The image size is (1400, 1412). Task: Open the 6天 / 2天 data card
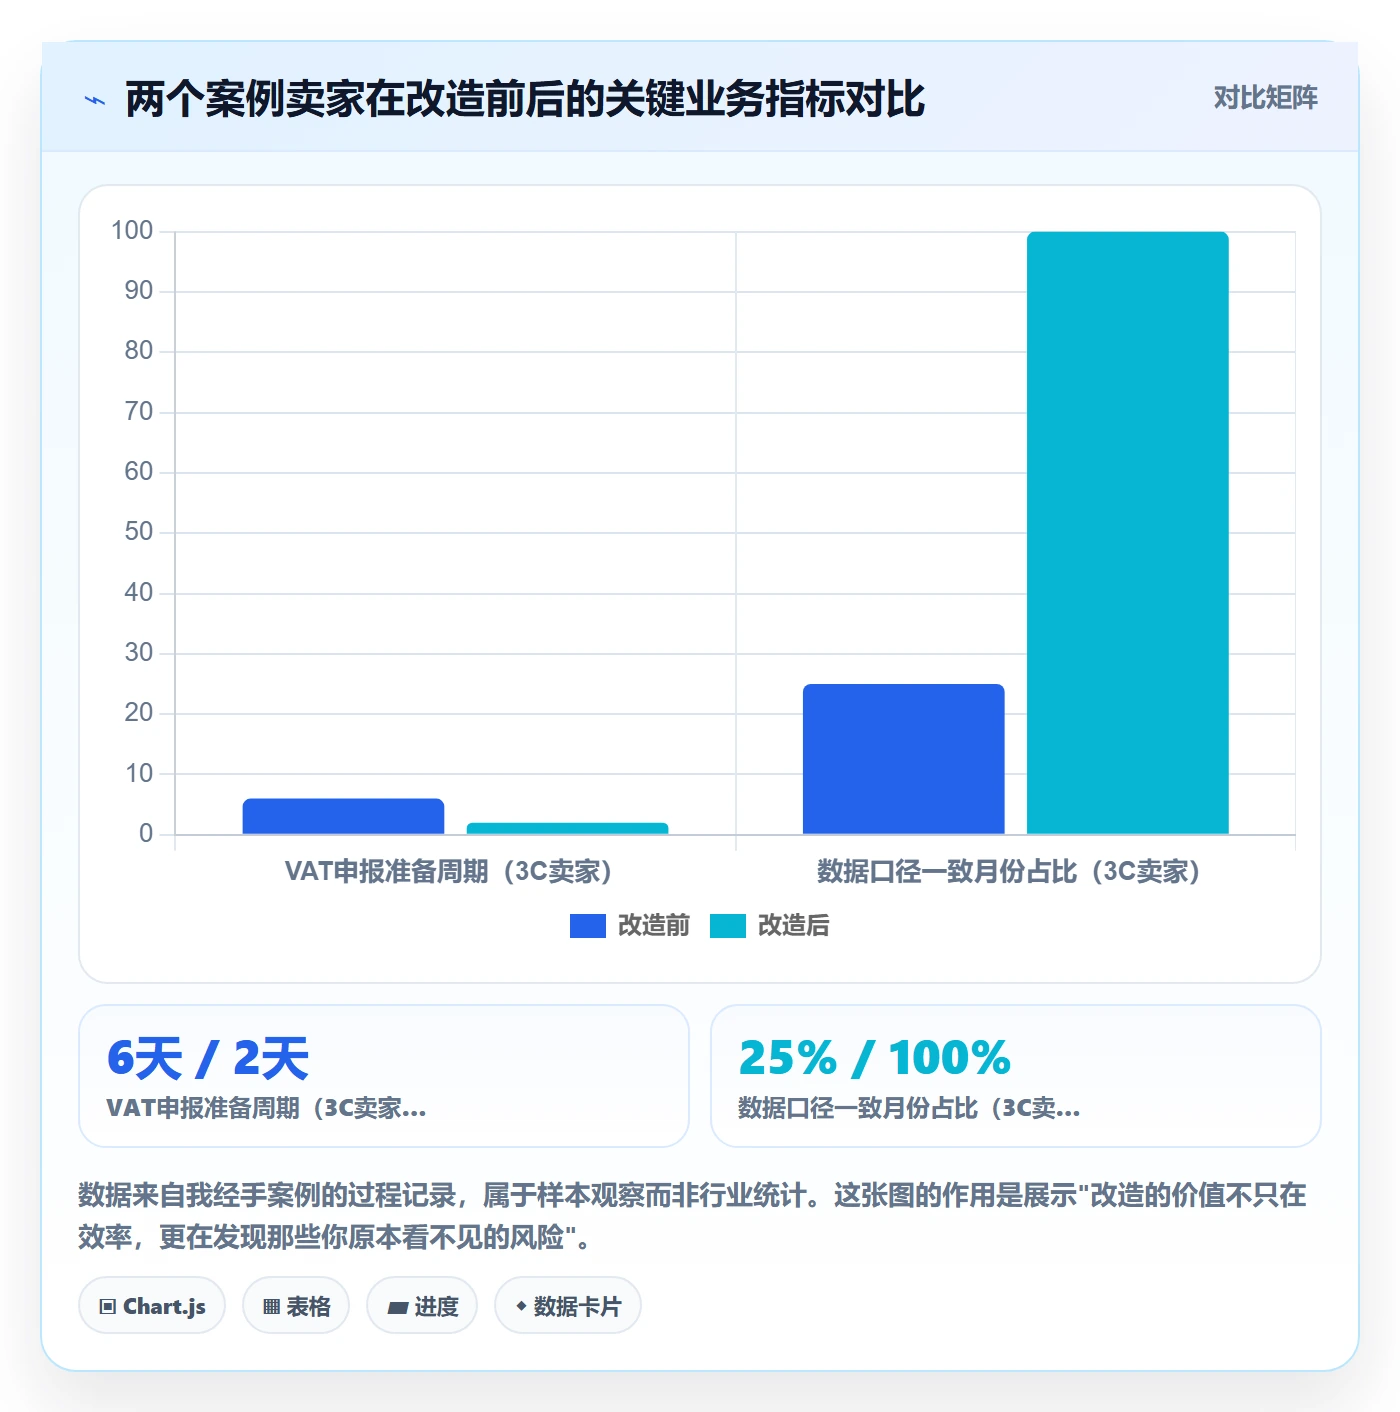click(x=384, y=1076)
